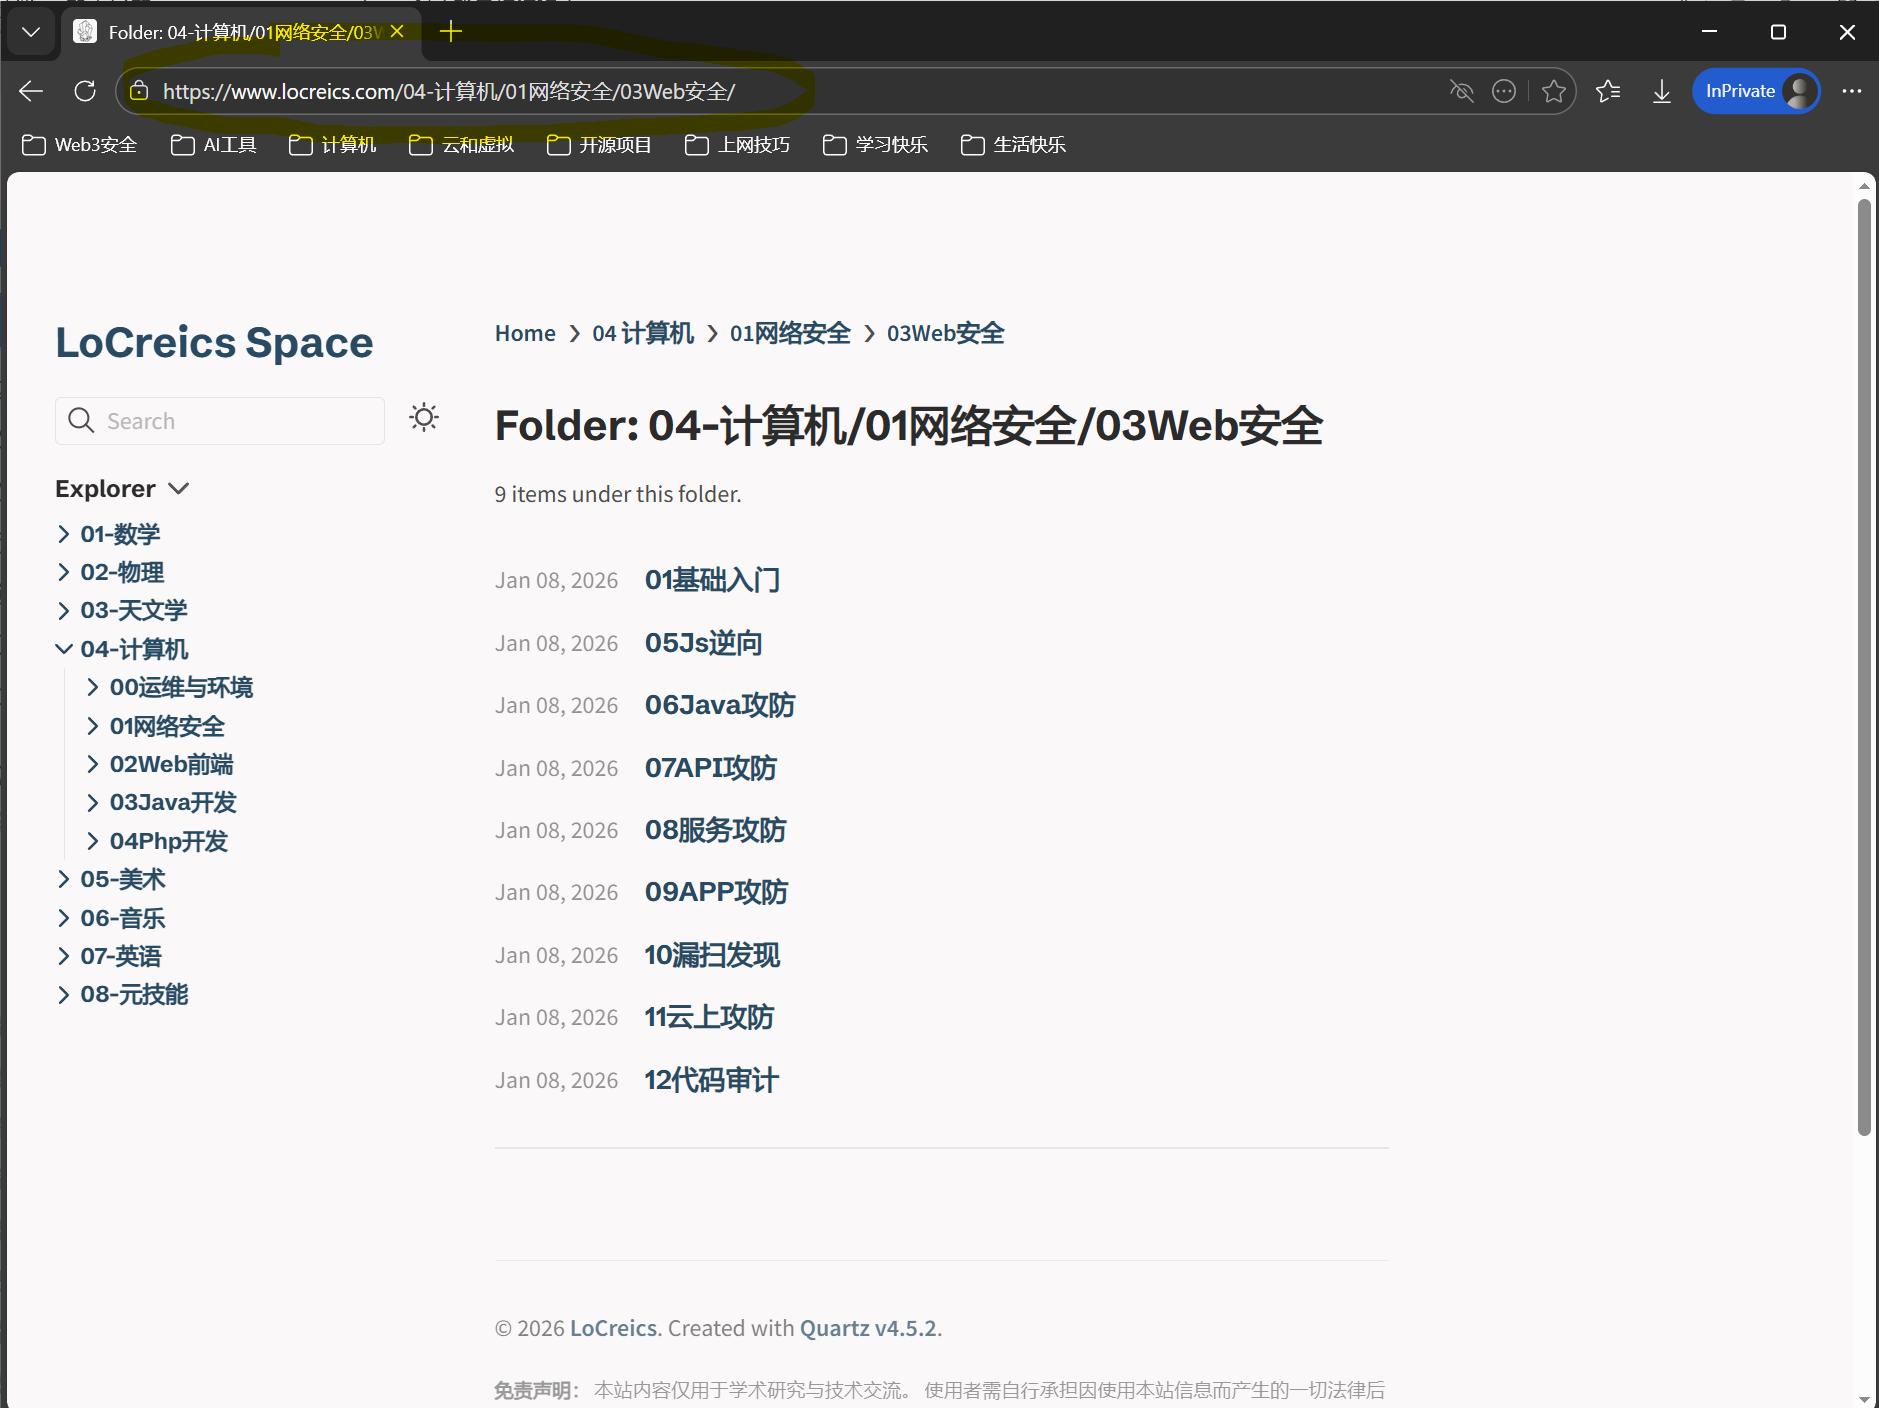Collapse the 04-计算机 folder
This screenshot has width=1879, height=1408.
tap(64, 649)
